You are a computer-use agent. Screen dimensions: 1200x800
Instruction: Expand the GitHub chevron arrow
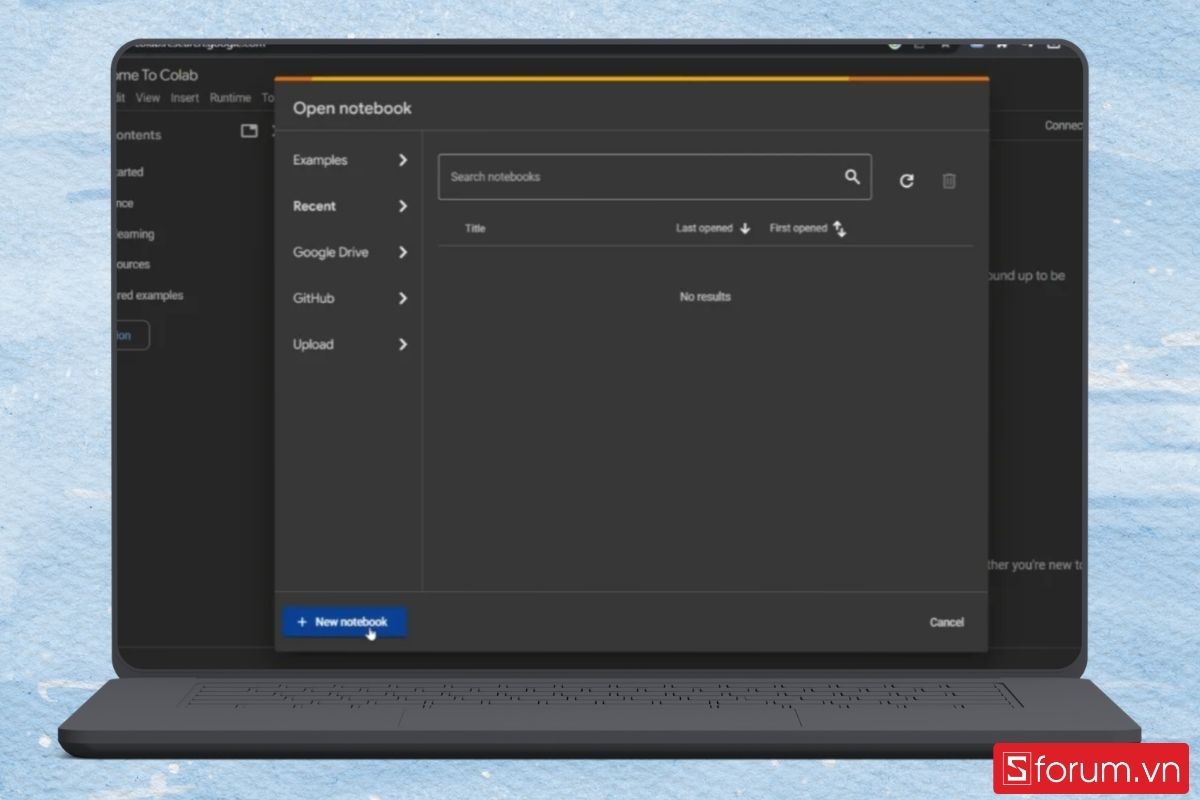tap(403, 298)
